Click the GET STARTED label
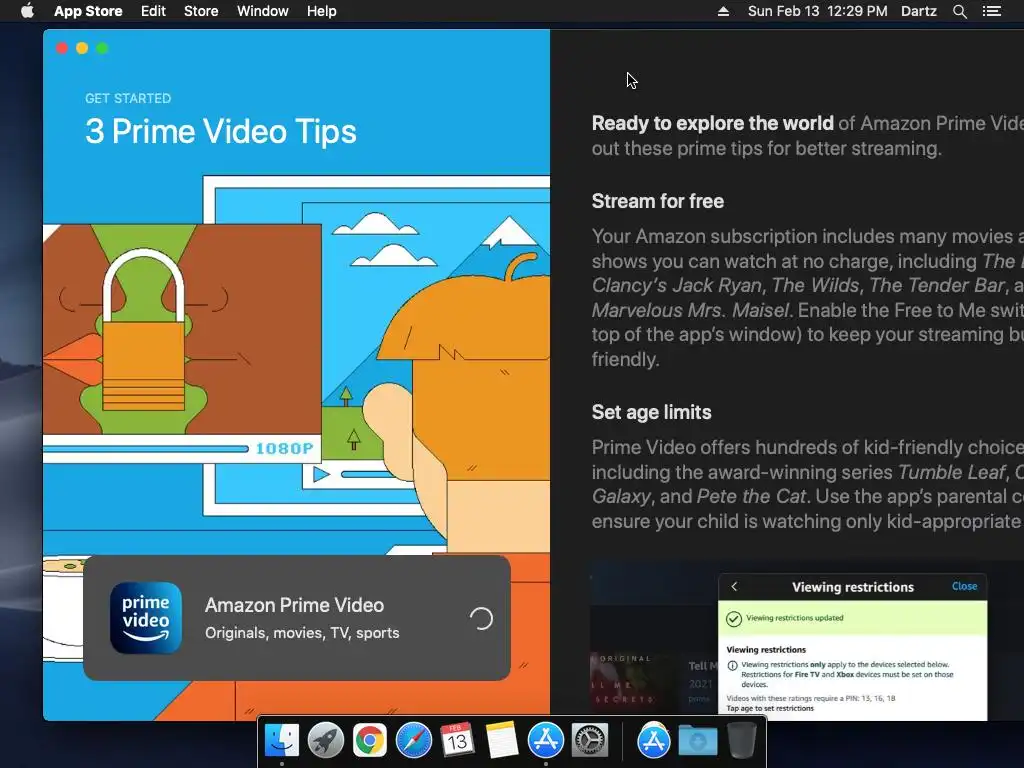 [x=128, y=98]
